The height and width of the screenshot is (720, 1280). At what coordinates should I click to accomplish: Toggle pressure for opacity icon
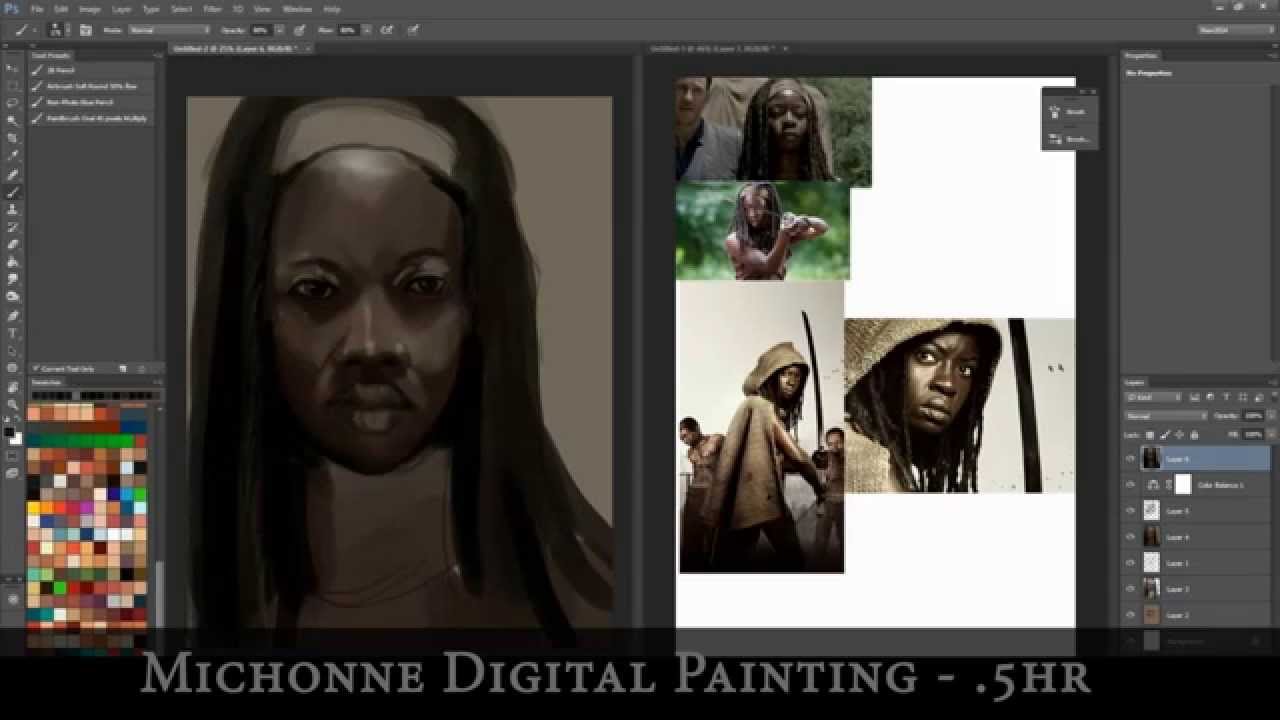(300, 30)
